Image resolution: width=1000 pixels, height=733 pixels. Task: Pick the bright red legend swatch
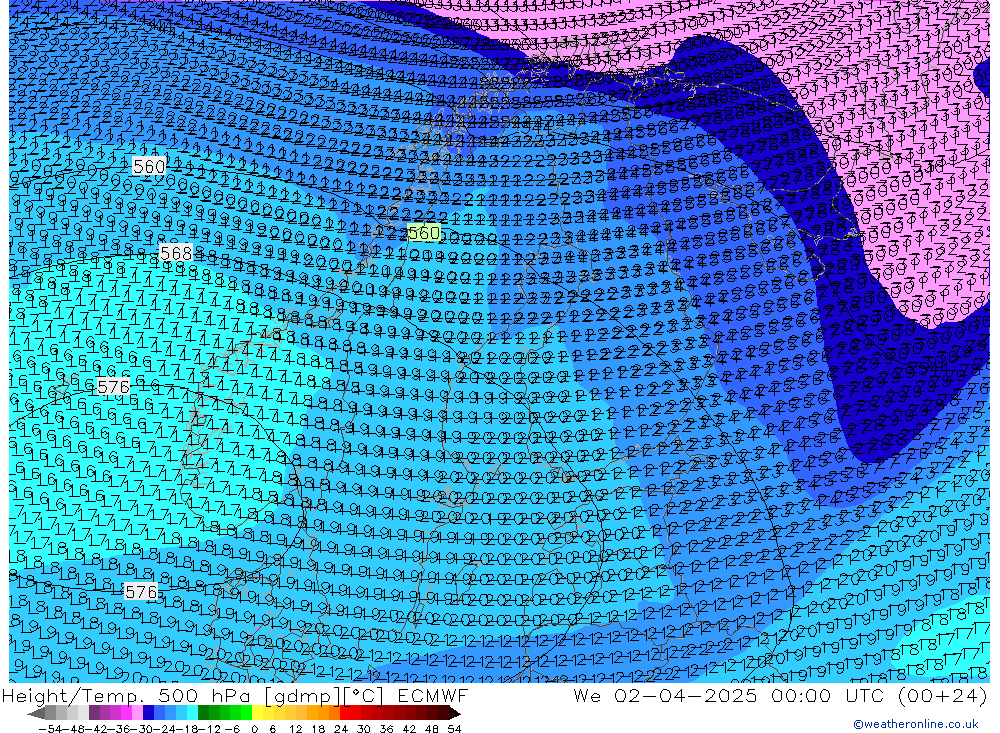coord(346,713)
